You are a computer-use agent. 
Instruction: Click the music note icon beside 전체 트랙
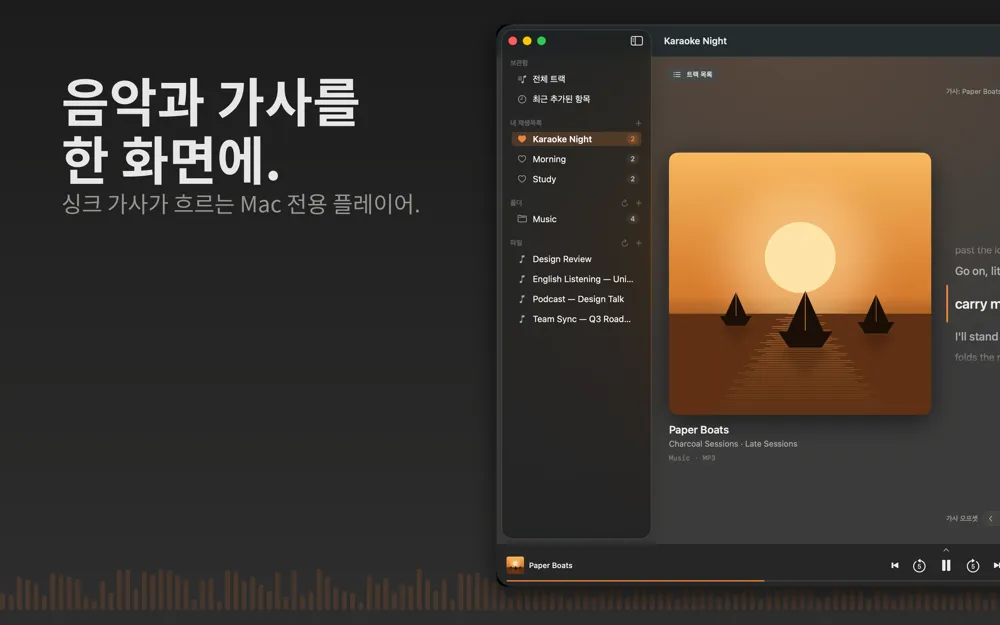pyautogui.click(x=522, y=79)
